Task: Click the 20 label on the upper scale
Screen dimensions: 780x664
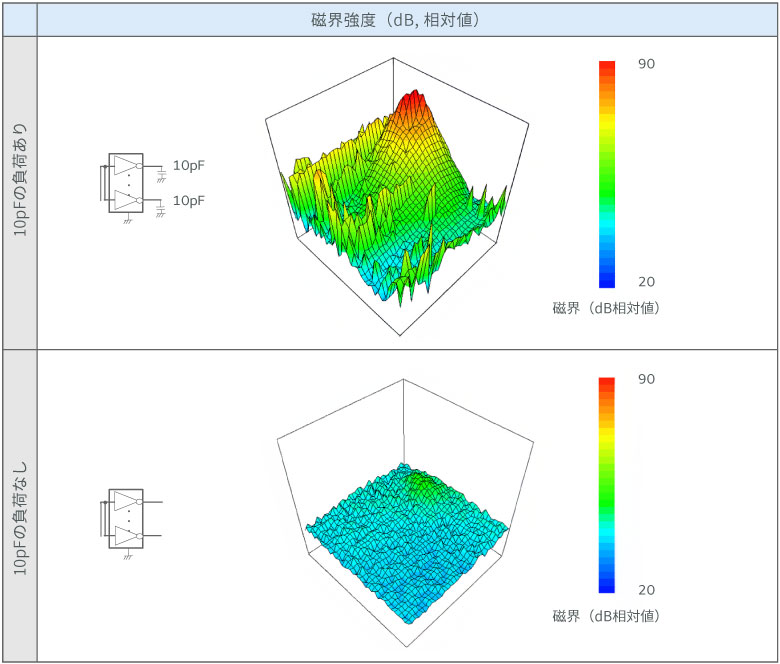Action: pos(646,282)
